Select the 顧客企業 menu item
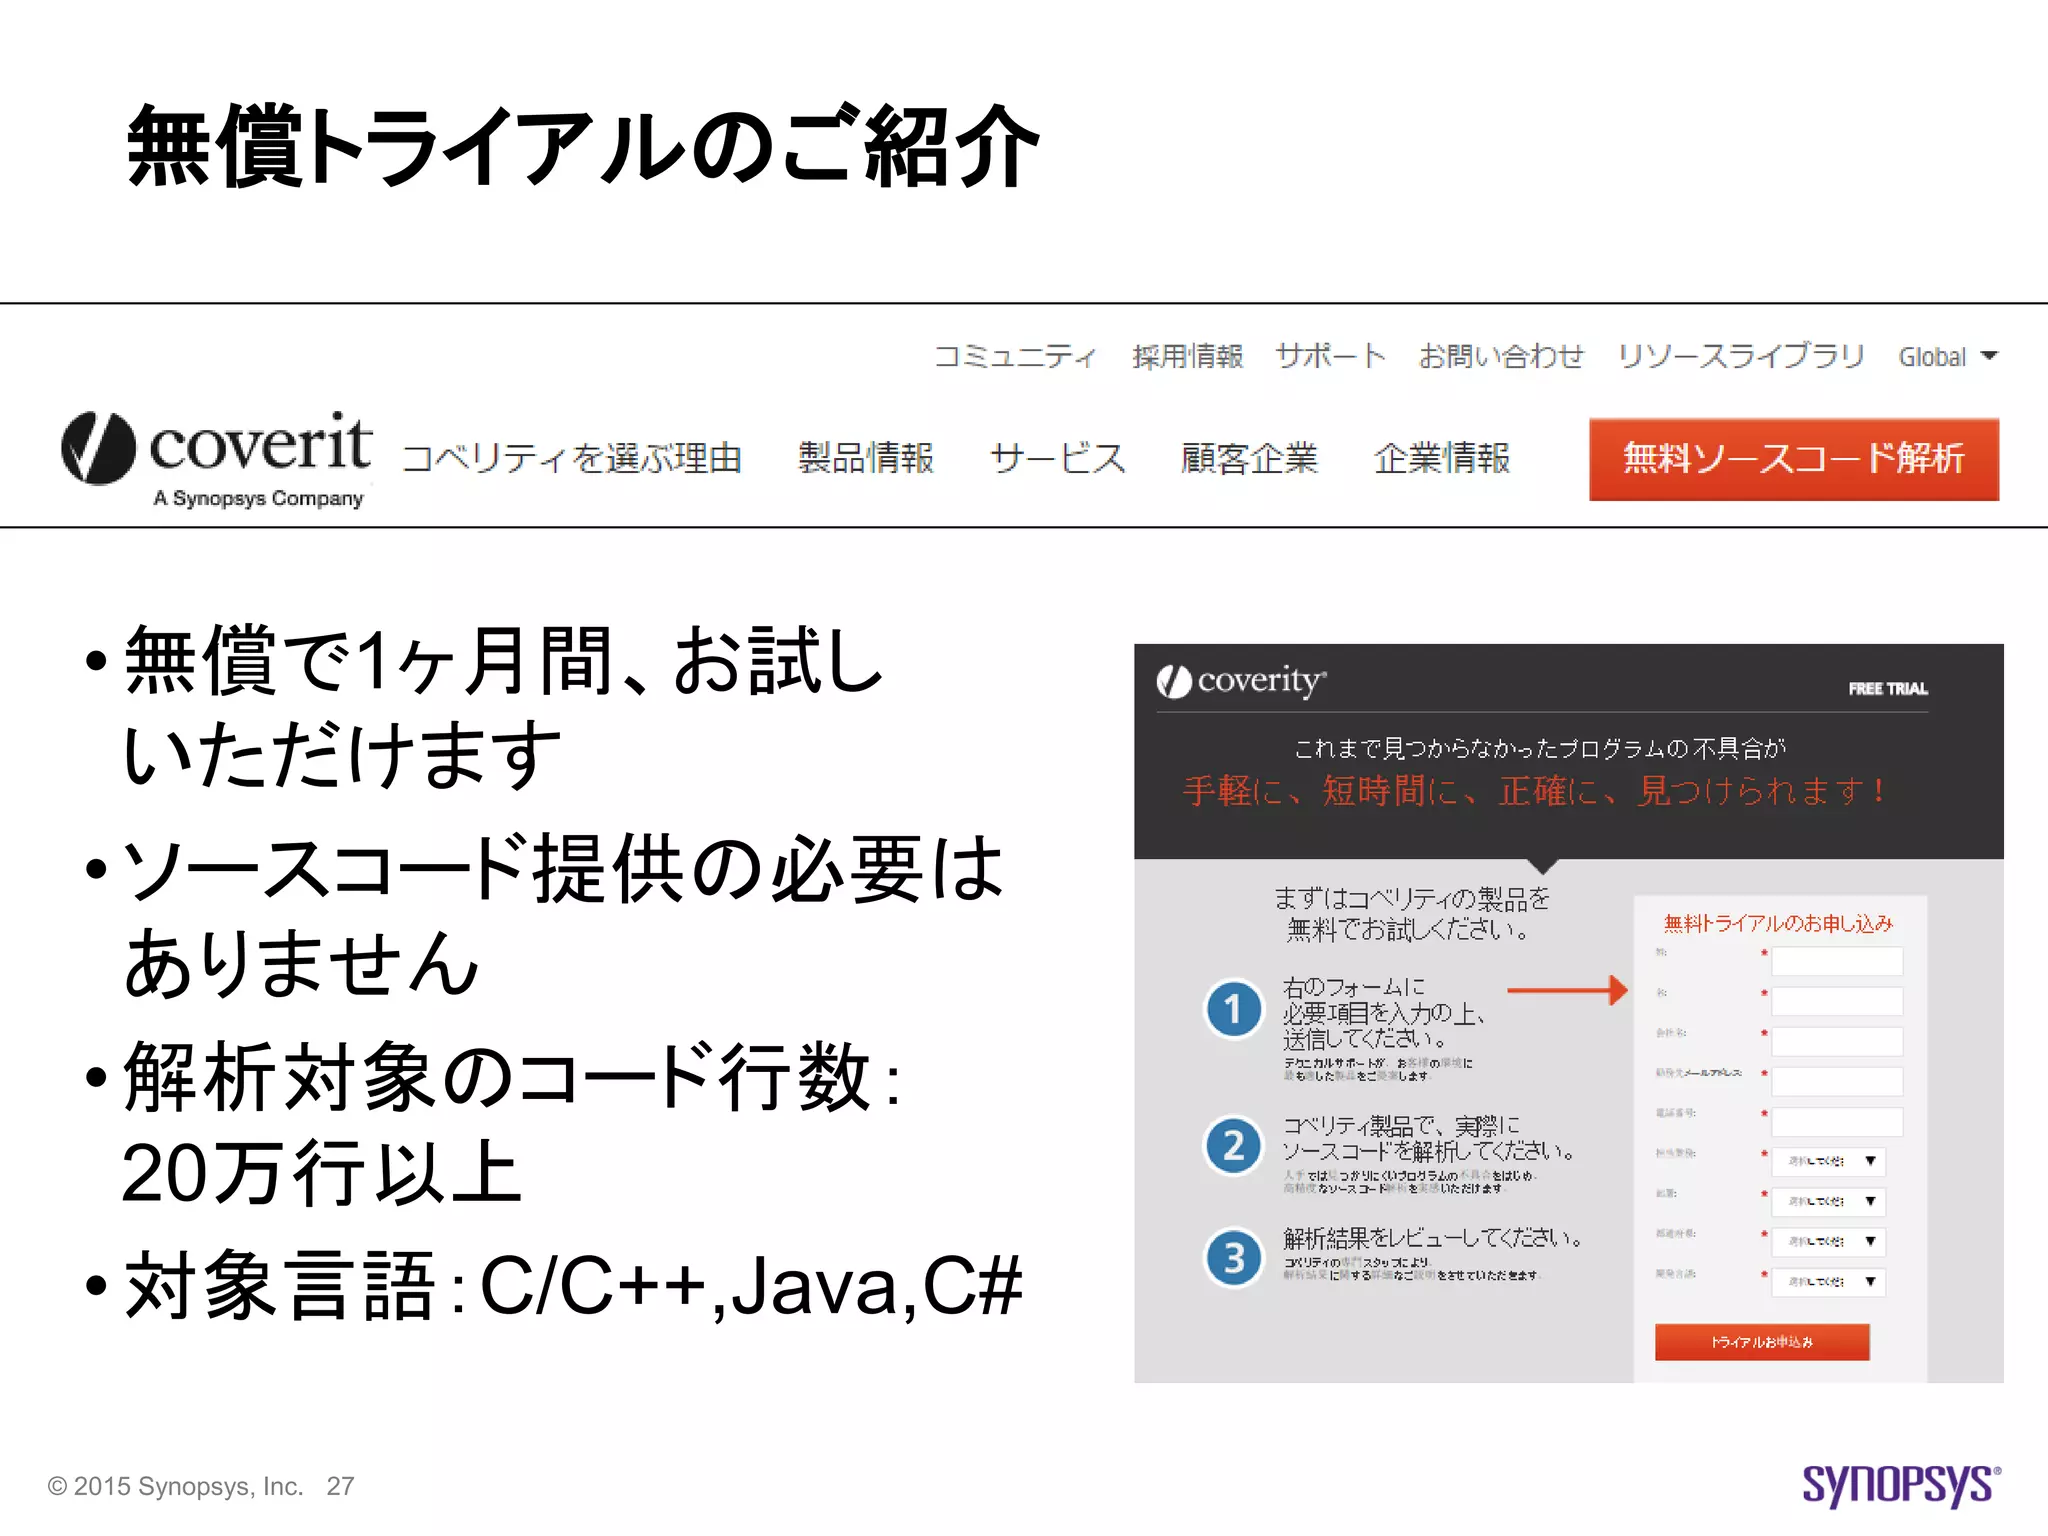Viewport: 2048px width, 1536px height. click(1249, 458)
